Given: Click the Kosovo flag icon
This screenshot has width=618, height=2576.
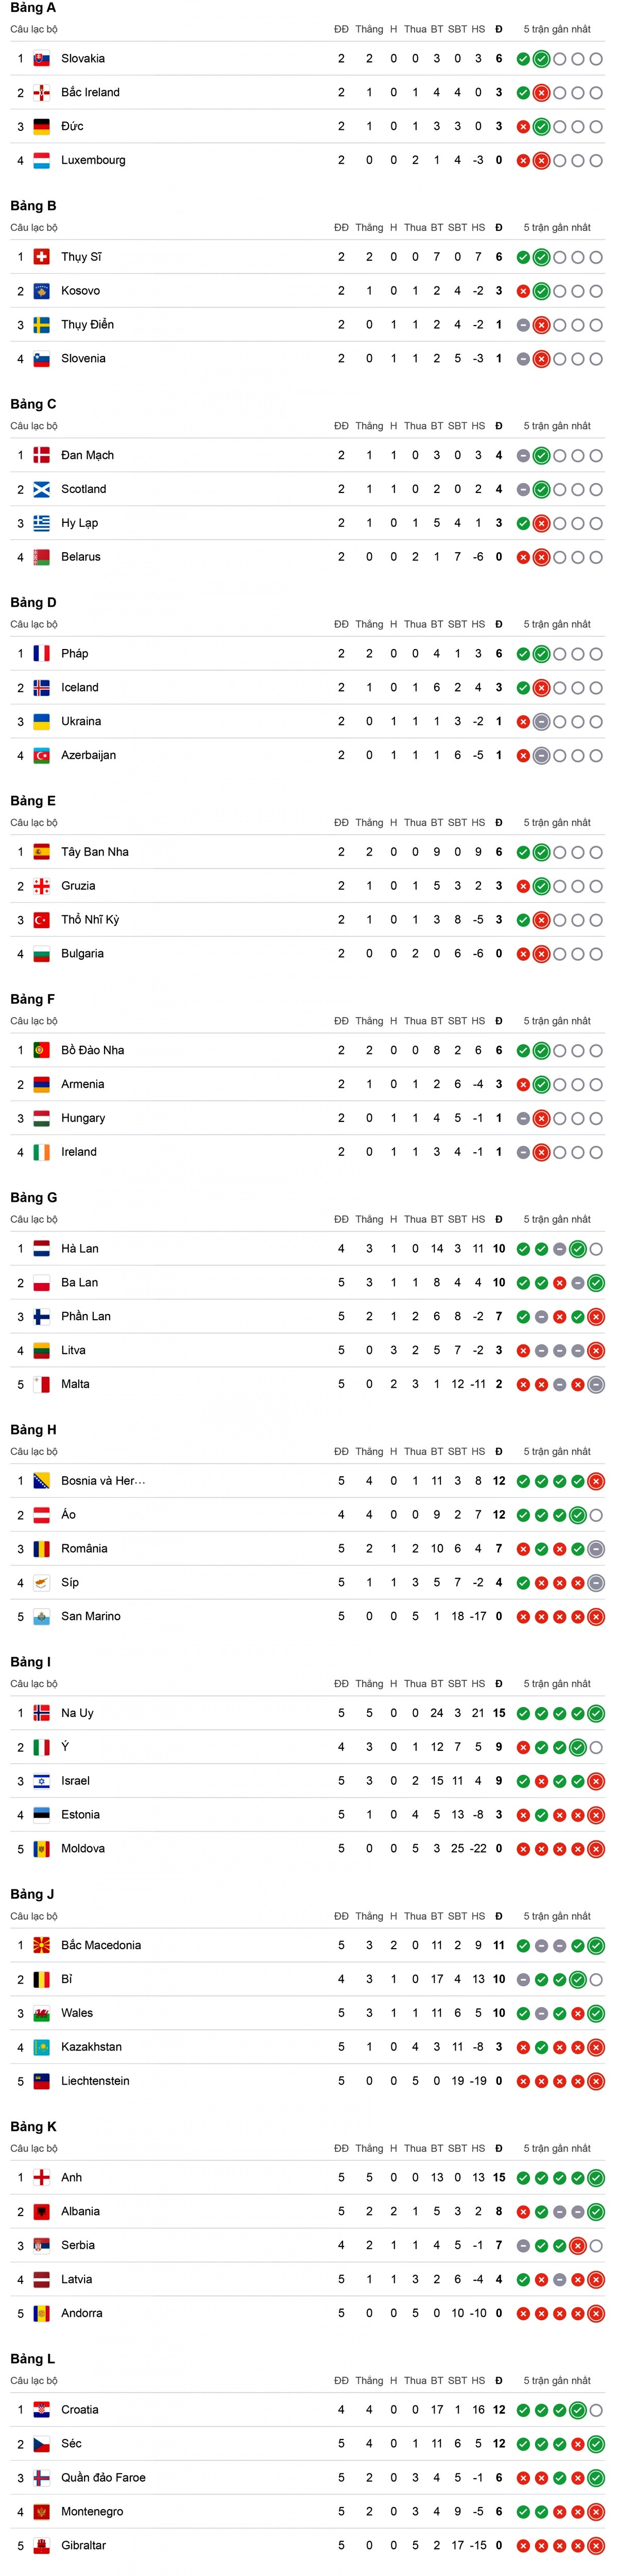Looking at the screenshot, I should [41, 291].
